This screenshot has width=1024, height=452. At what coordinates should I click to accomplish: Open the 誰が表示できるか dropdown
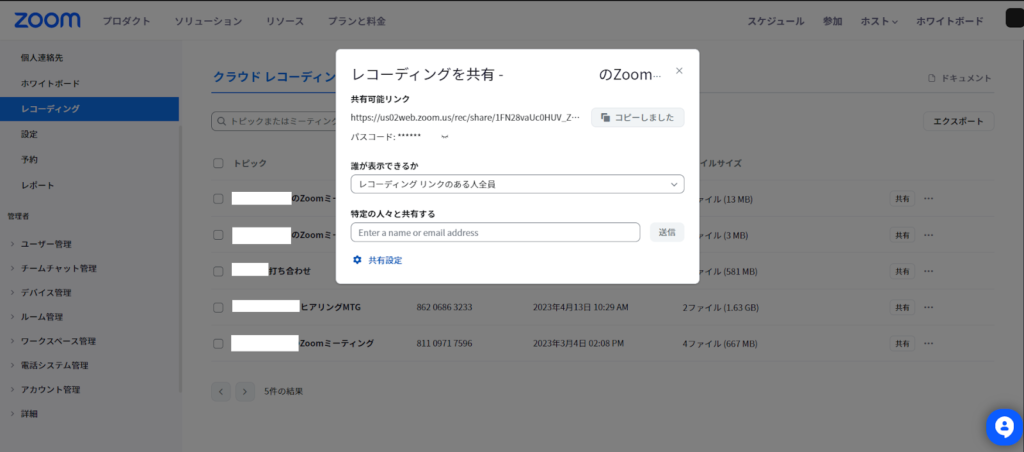[x=517, y=184]
